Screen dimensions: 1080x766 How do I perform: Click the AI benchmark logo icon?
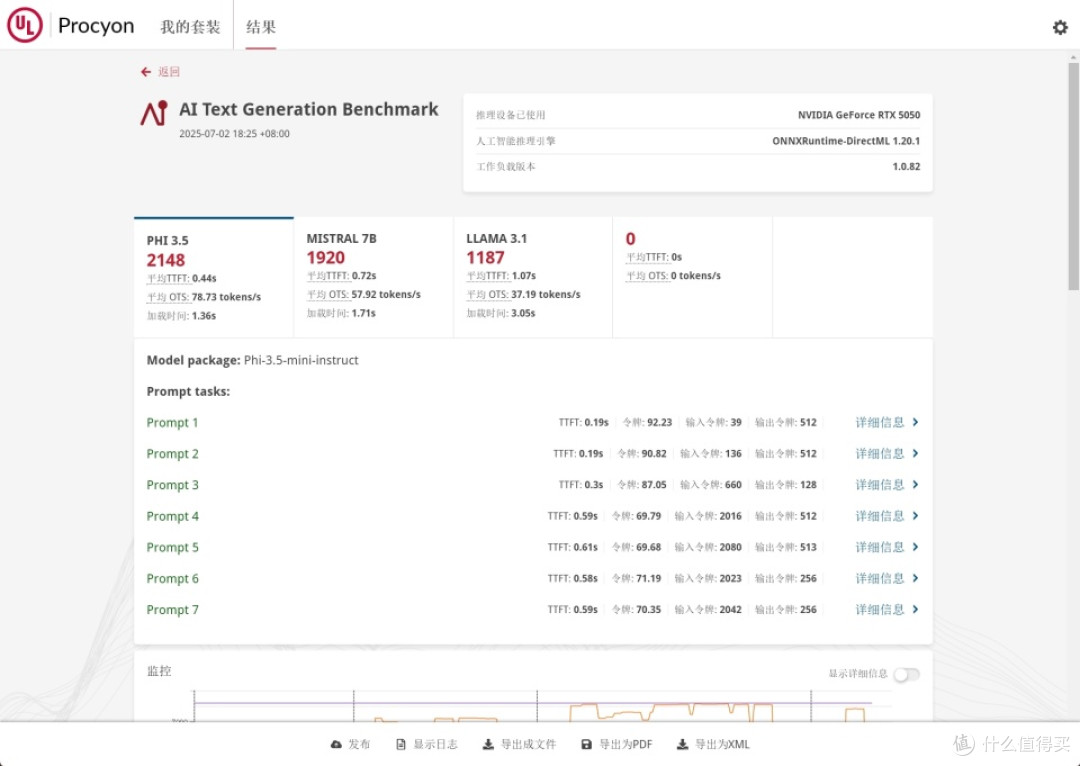click(154, 113)
